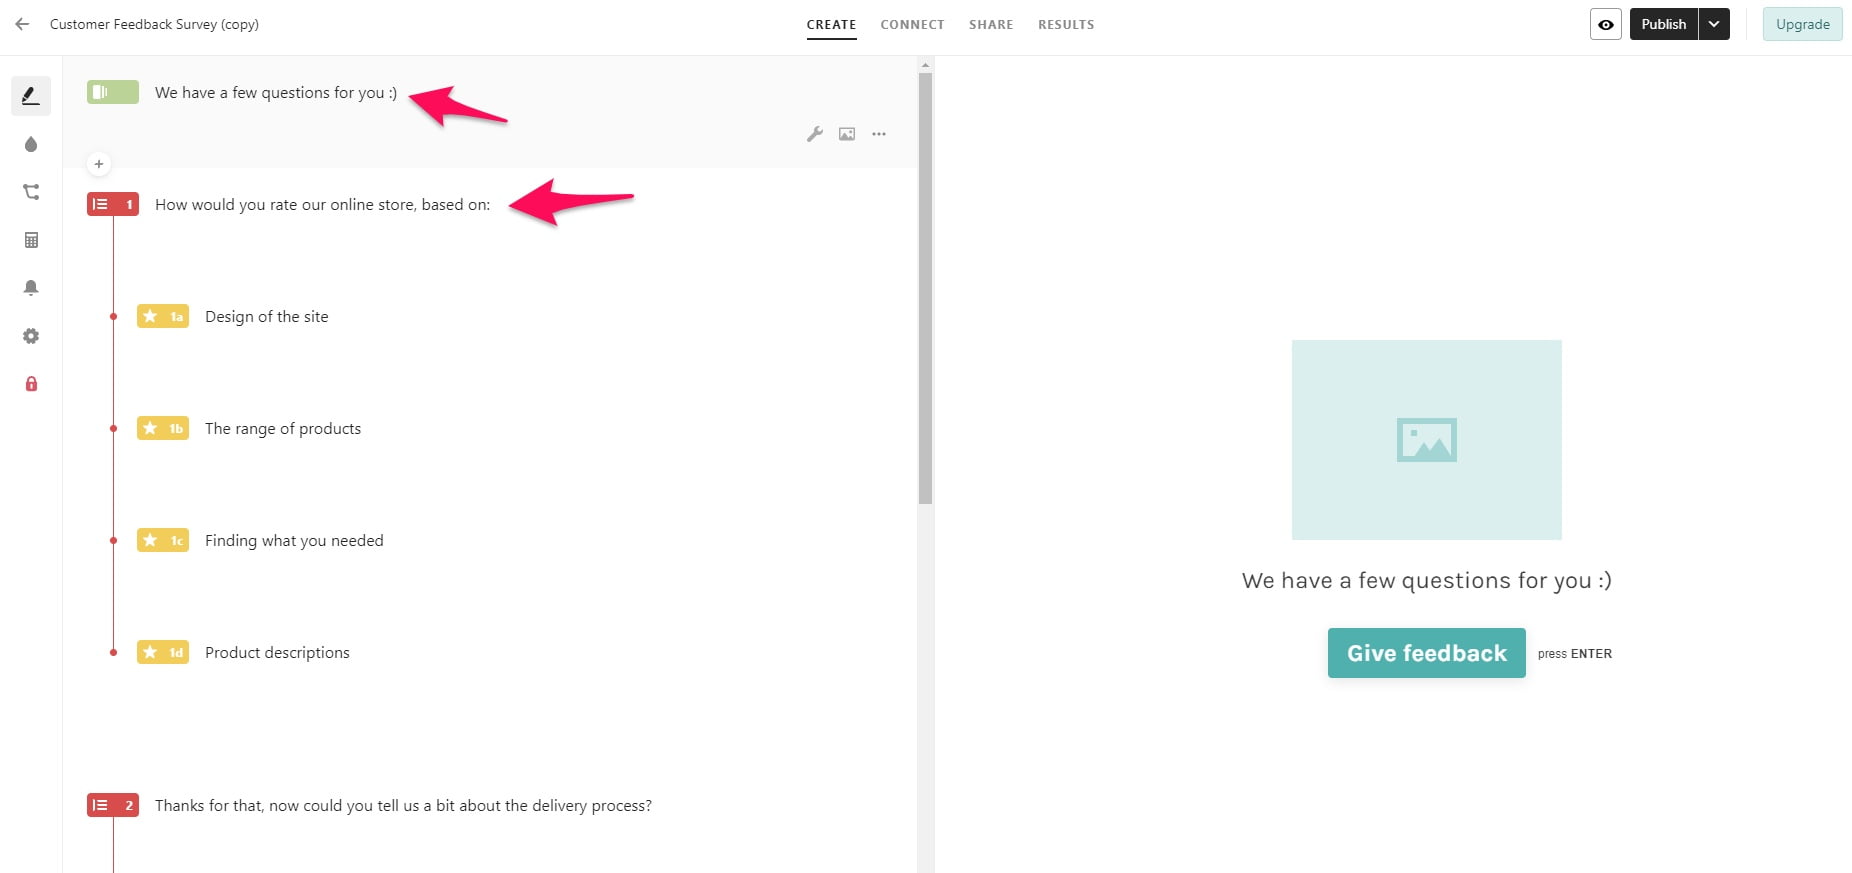
Task: Click the Upgrade button
Action: (1802, 24)
